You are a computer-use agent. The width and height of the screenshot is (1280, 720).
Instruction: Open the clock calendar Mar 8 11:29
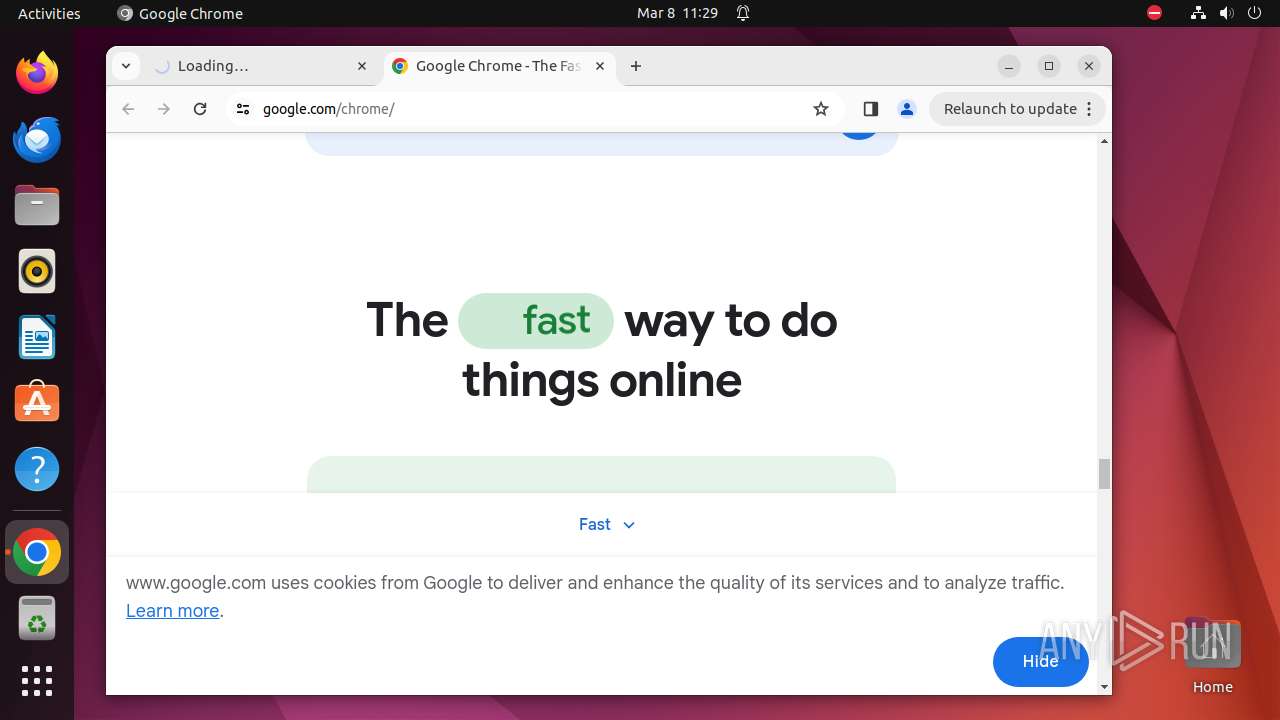pyautogui.click(x=678, y=13)
